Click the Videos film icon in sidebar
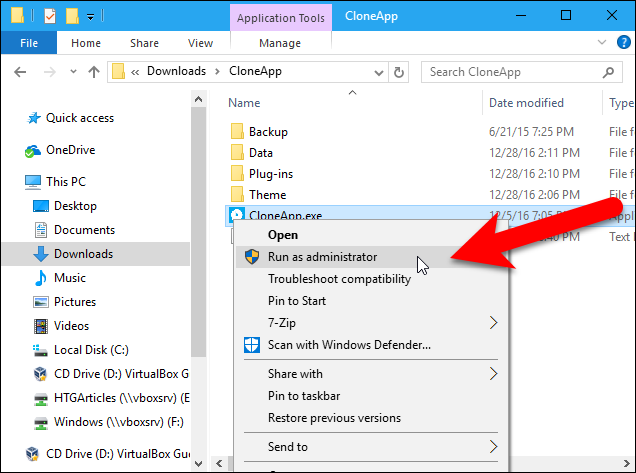 [x=41, y=326]
